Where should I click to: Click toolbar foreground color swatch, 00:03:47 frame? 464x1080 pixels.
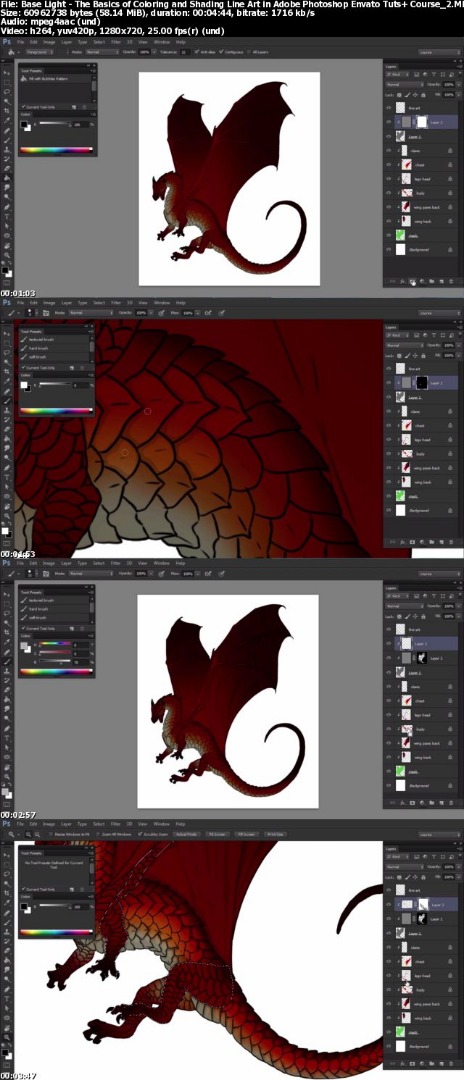(5, 1052)
